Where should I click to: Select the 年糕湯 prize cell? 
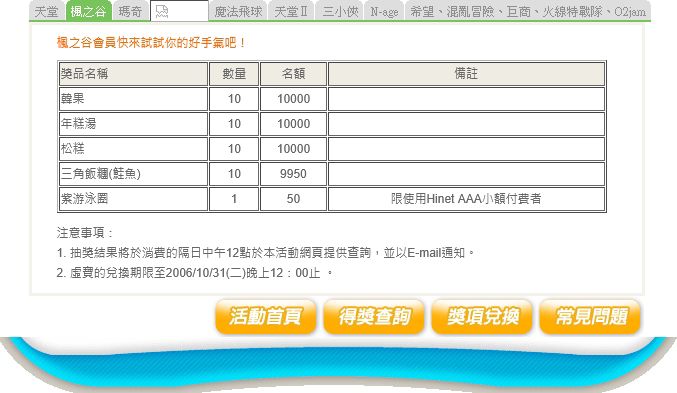coord(133,124)
